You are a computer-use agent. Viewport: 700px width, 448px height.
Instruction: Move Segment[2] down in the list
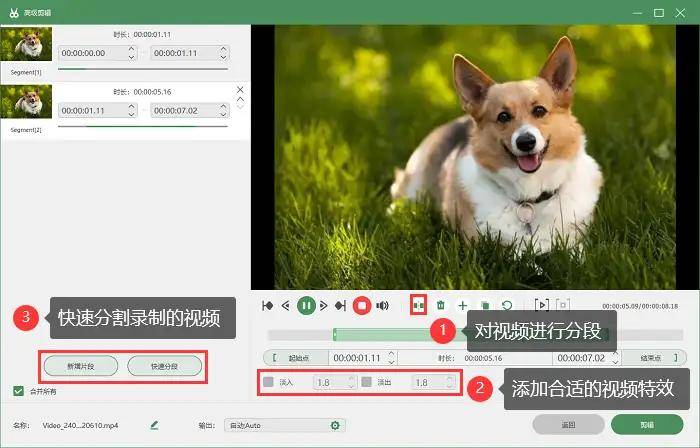click(x=240, y=107)
